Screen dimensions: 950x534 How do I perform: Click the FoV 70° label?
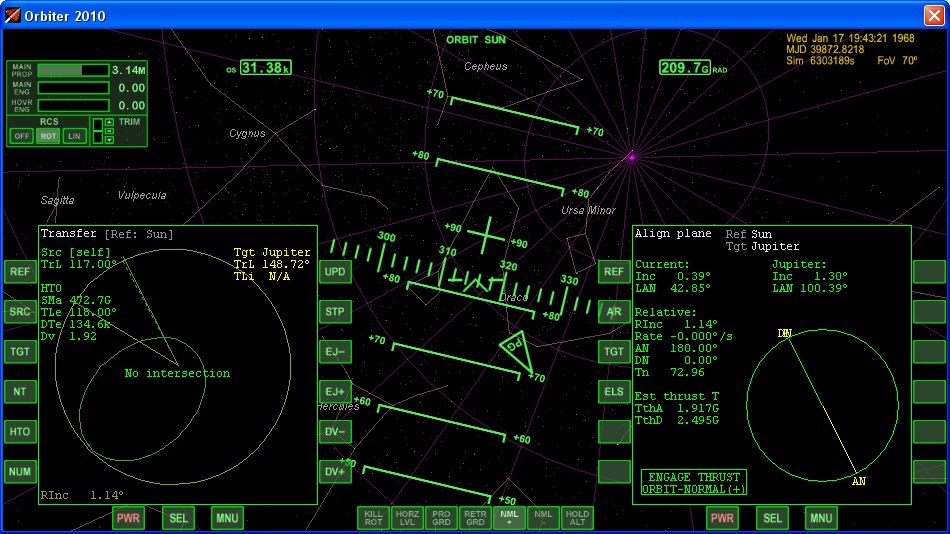point(897,61)
